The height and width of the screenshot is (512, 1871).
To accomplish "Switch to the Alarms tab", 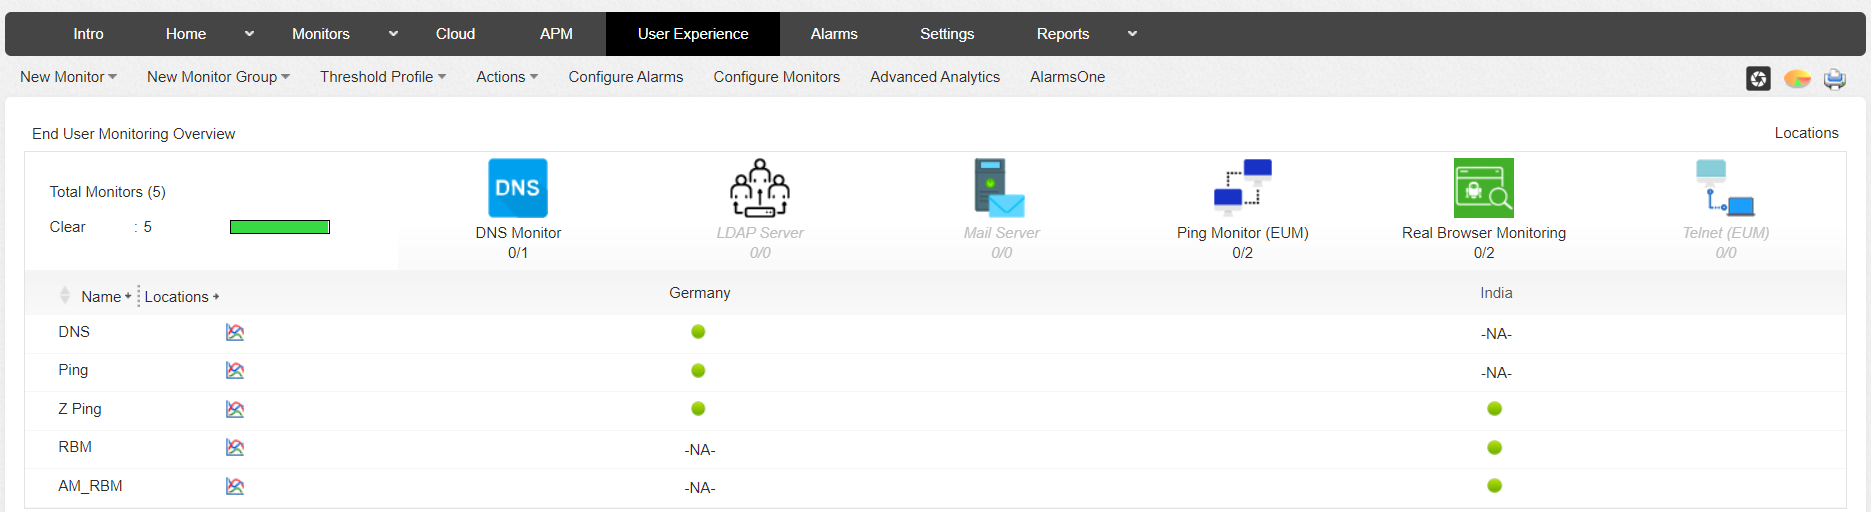I will (x=834, y=34).
